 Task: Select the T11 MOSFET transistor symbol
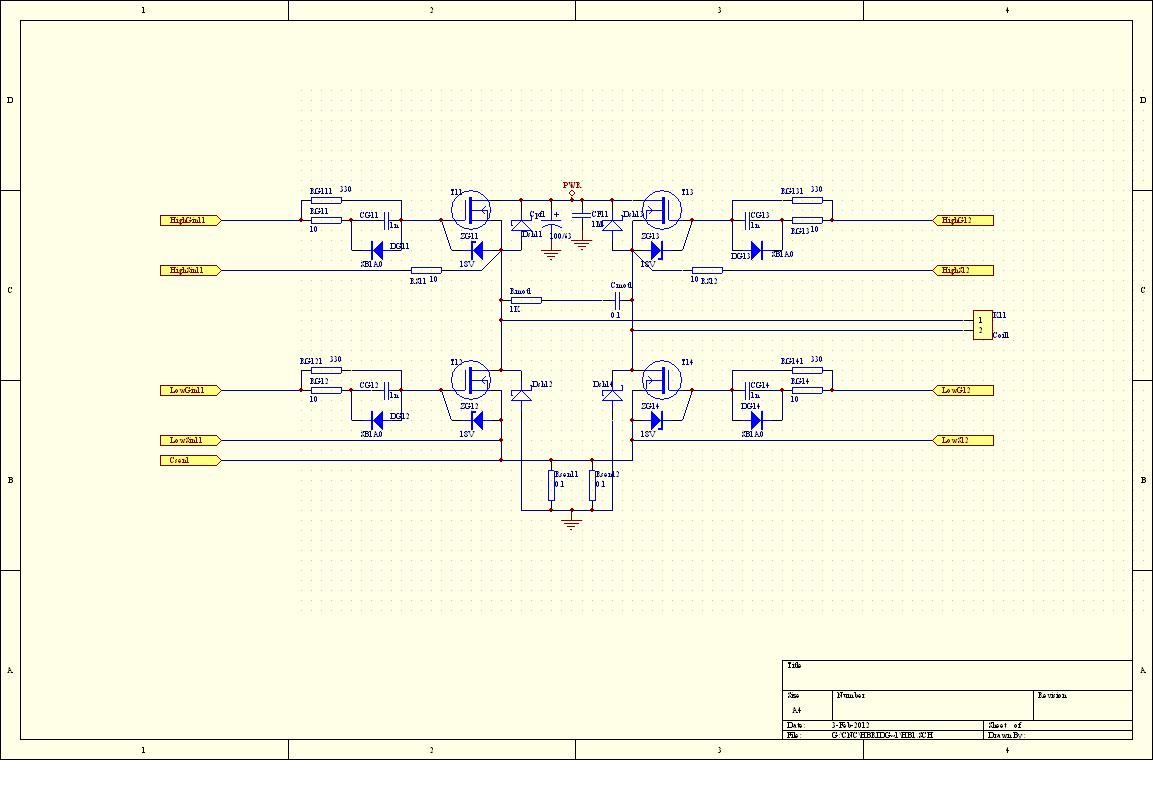(470, 211)
